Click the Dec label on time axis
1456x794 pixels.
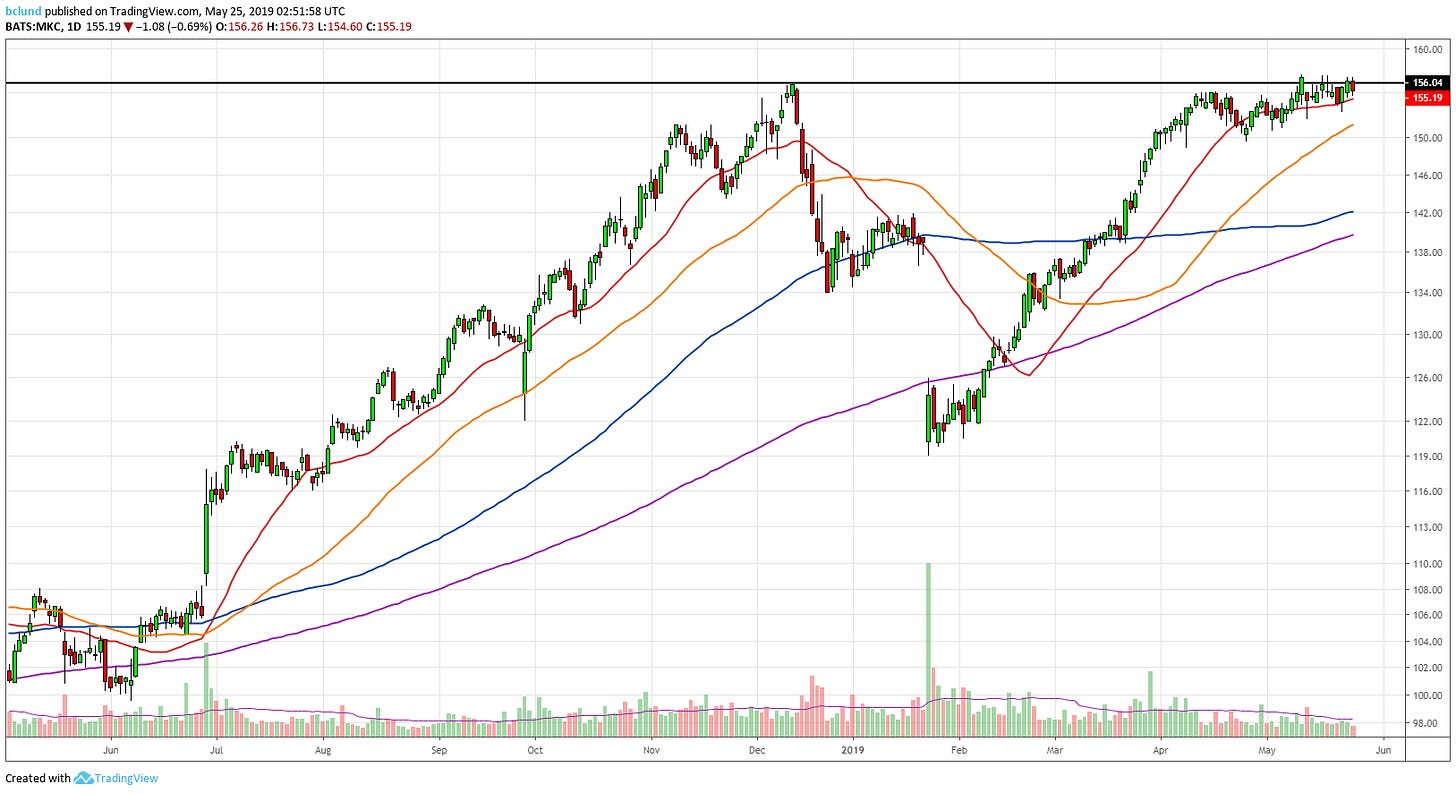[757, 748]
